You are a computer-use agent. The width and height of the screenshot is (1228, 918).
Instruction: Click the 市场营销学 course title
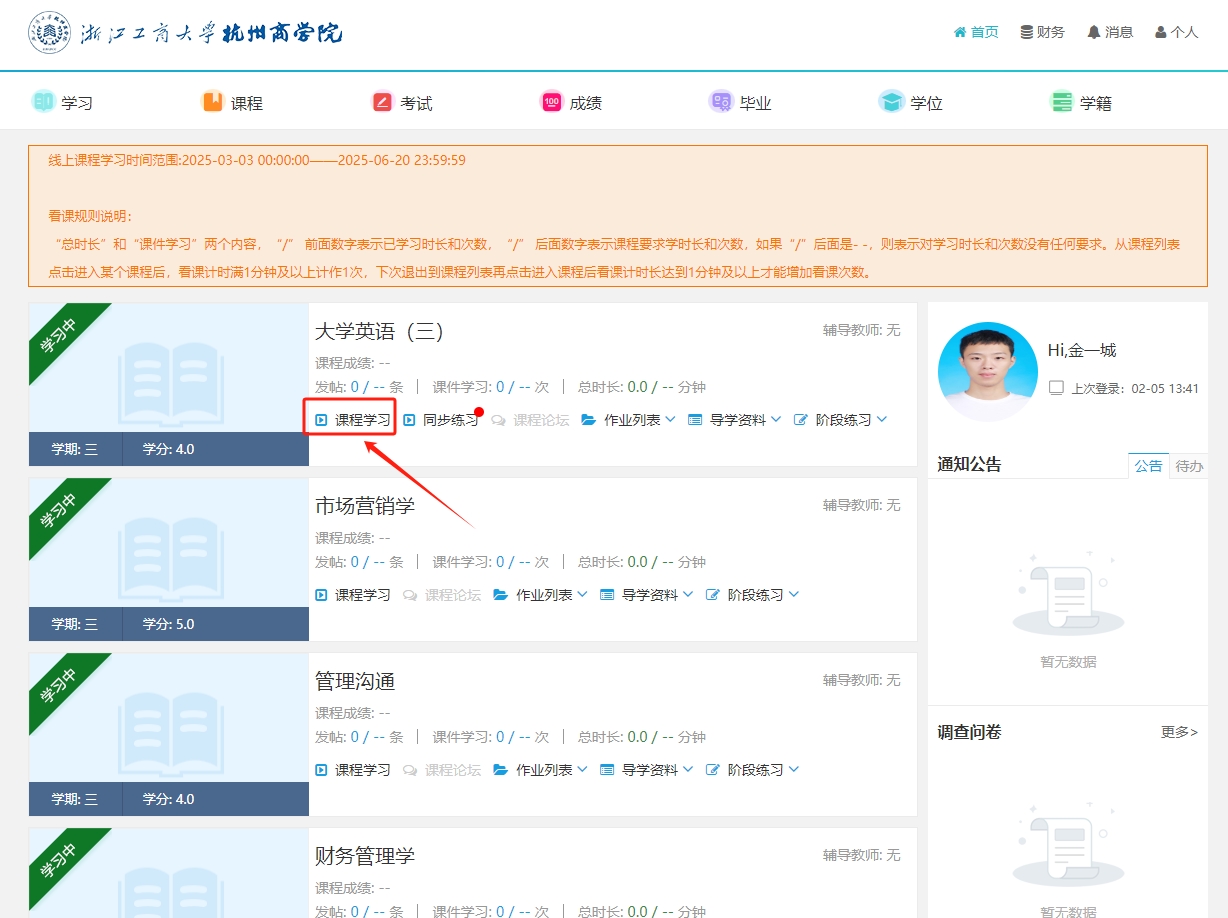pos(365,506)
